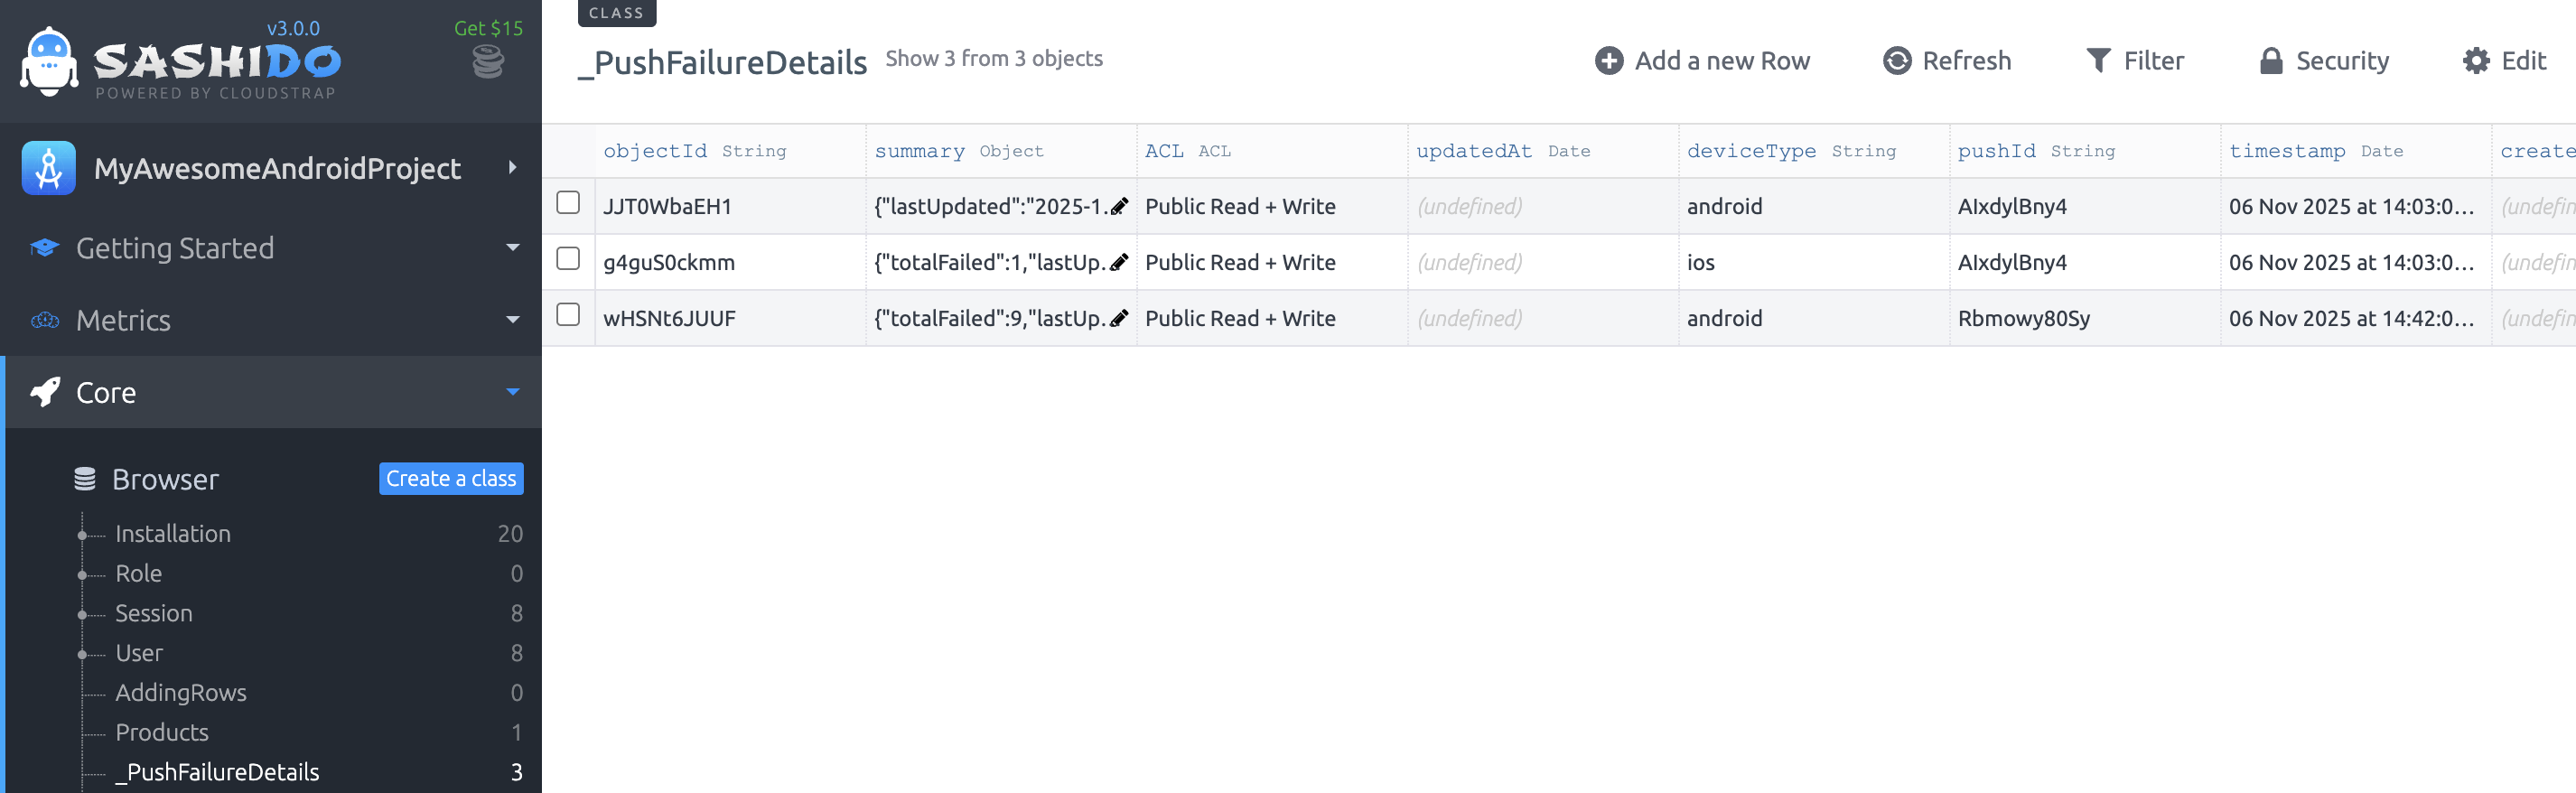Screen dimensions: 2576x793
Task: Click the Edit gear icon
Action: coord(2475,61)
